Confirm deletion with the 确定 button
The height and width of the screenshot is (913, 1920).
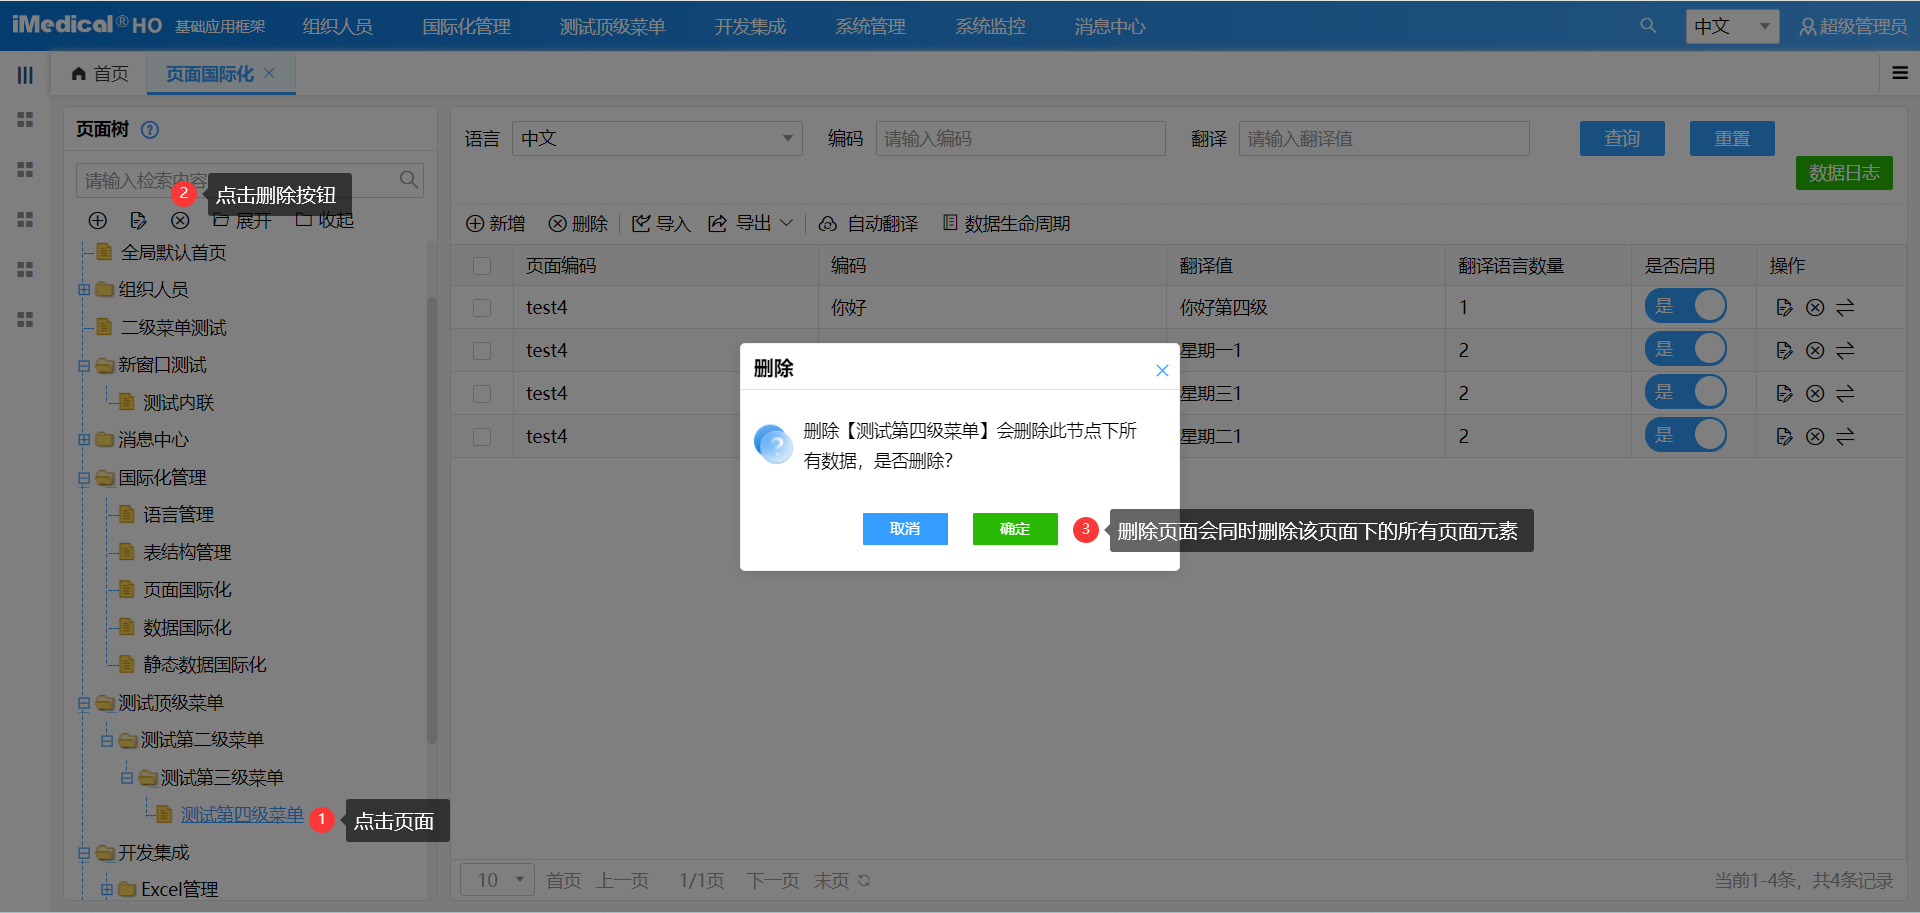tap(1015, 529)
